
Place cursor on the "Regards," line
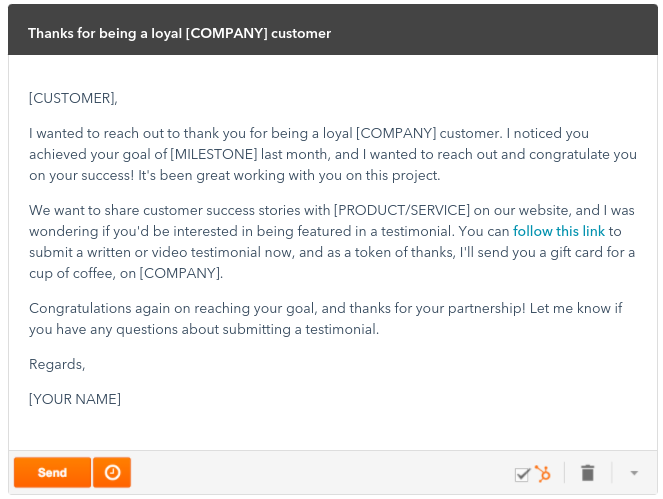[x=57, y=364]
